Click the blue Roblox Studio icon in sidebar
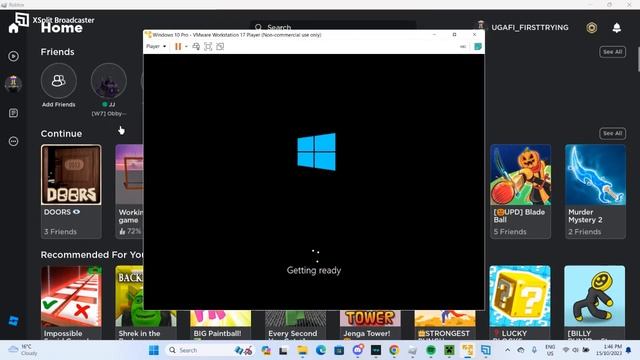Screen dimensions: 640x360 tap(13, 321)
